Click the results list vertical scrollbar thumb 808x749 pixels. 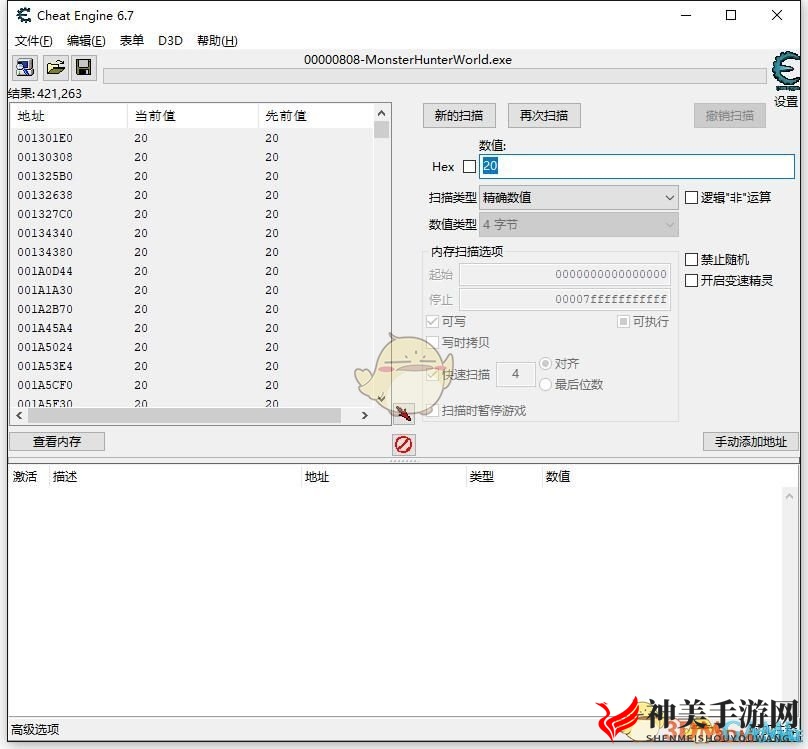[x=381, y=130]
